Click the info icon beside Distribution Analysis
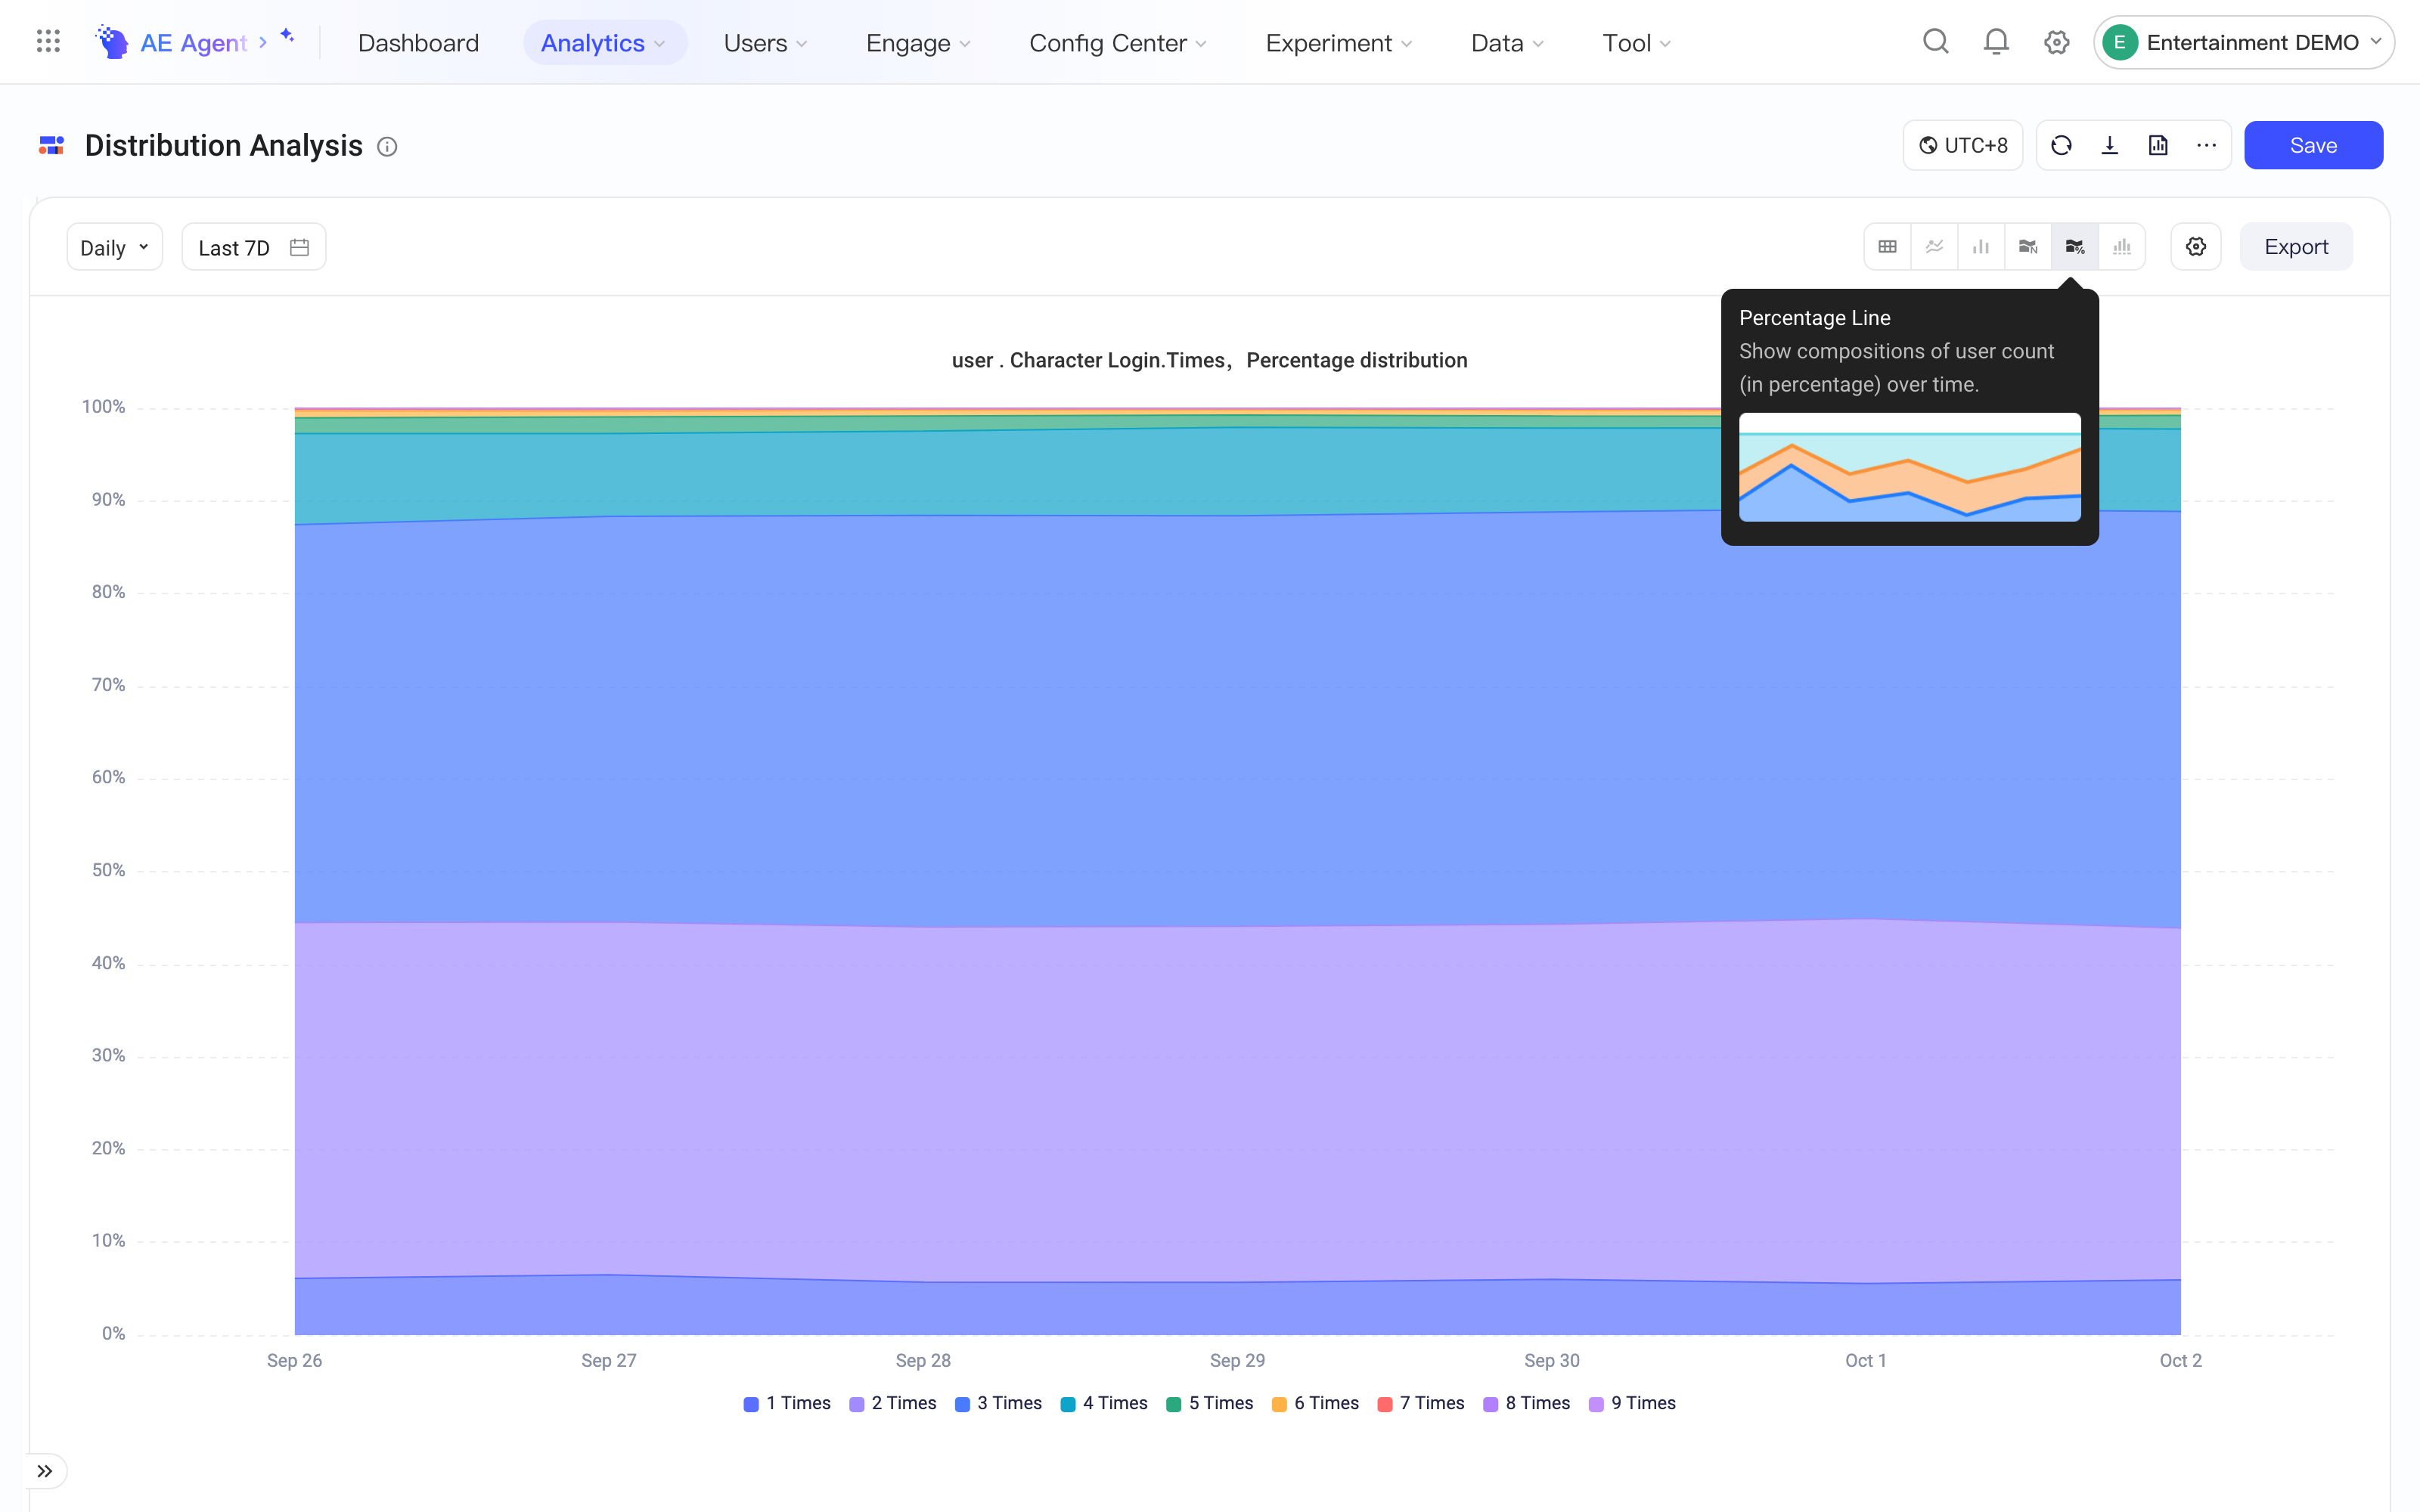2420x1512 pixels. coord(387,147)
